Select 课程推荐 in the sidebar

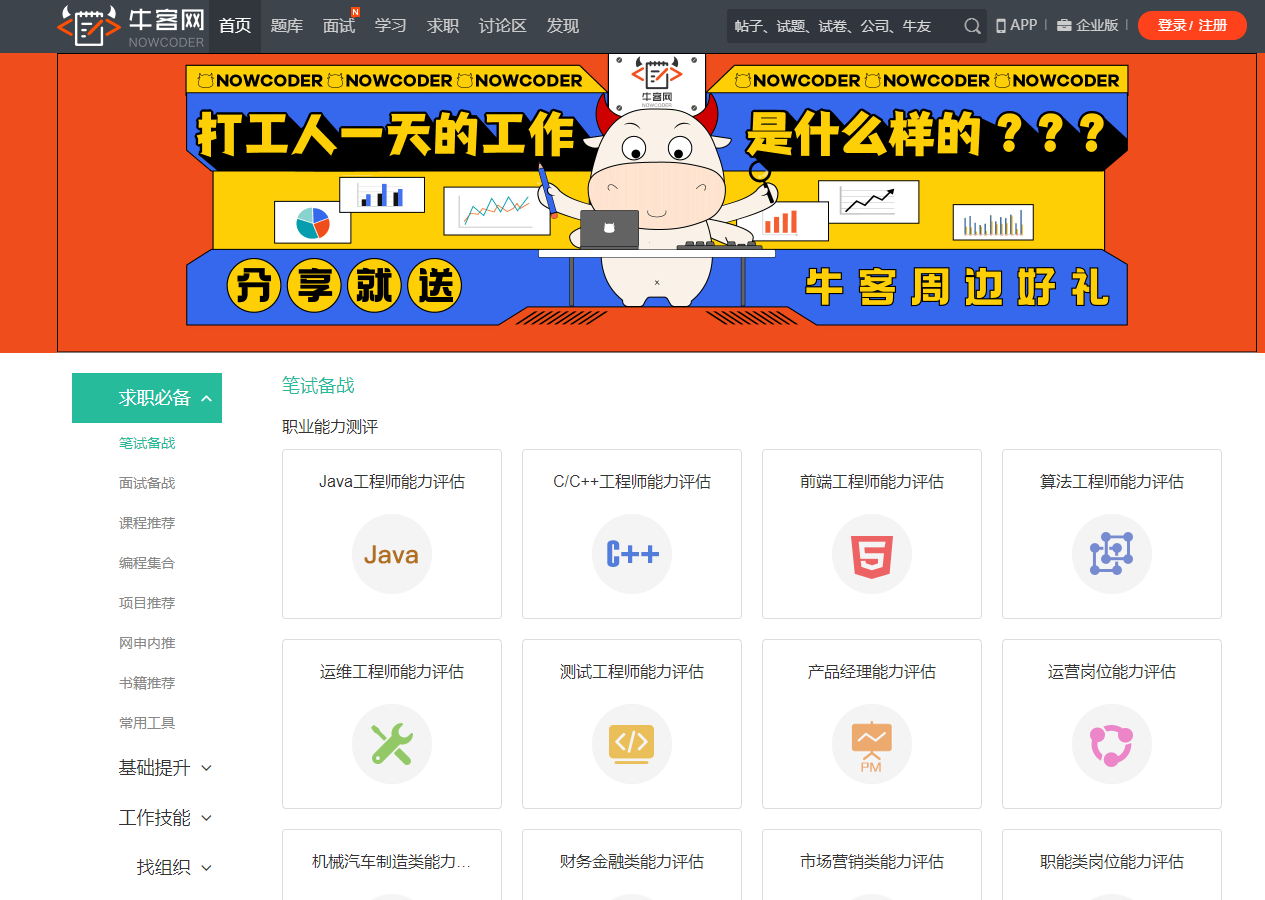[147, 523]
